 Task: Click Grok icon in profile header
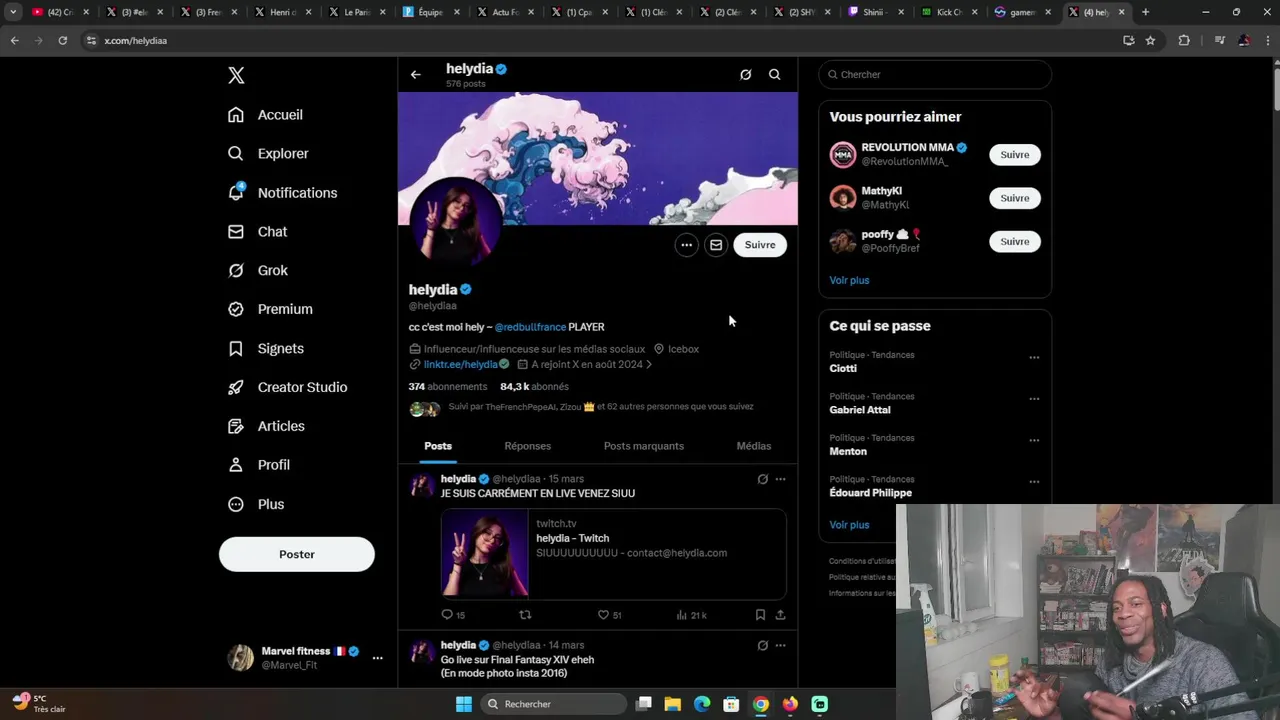745,75
